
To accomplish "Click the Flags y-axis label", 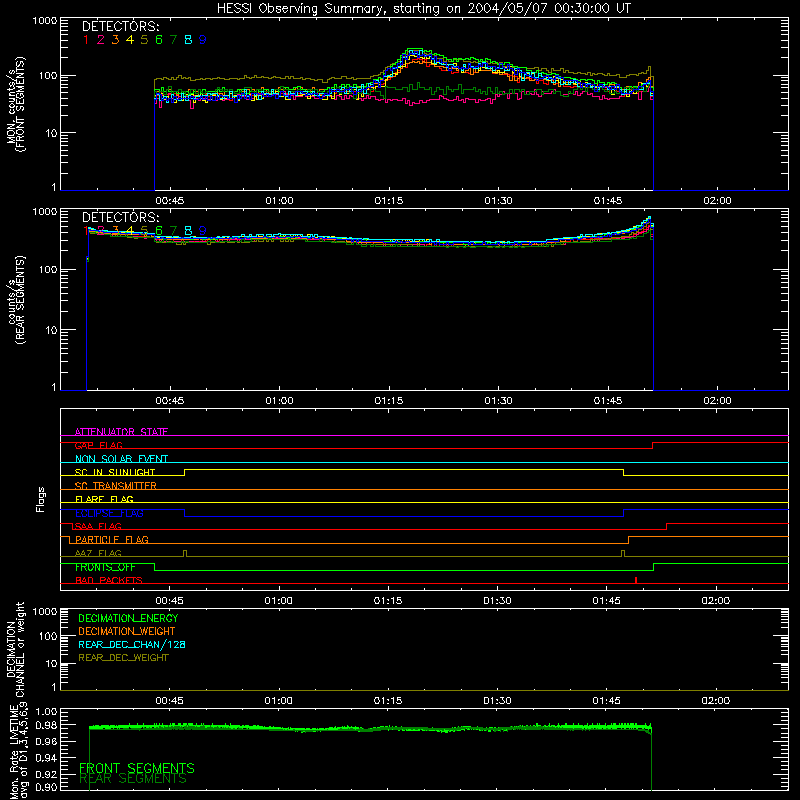I will pyautogui.click(x=41, y=499).
